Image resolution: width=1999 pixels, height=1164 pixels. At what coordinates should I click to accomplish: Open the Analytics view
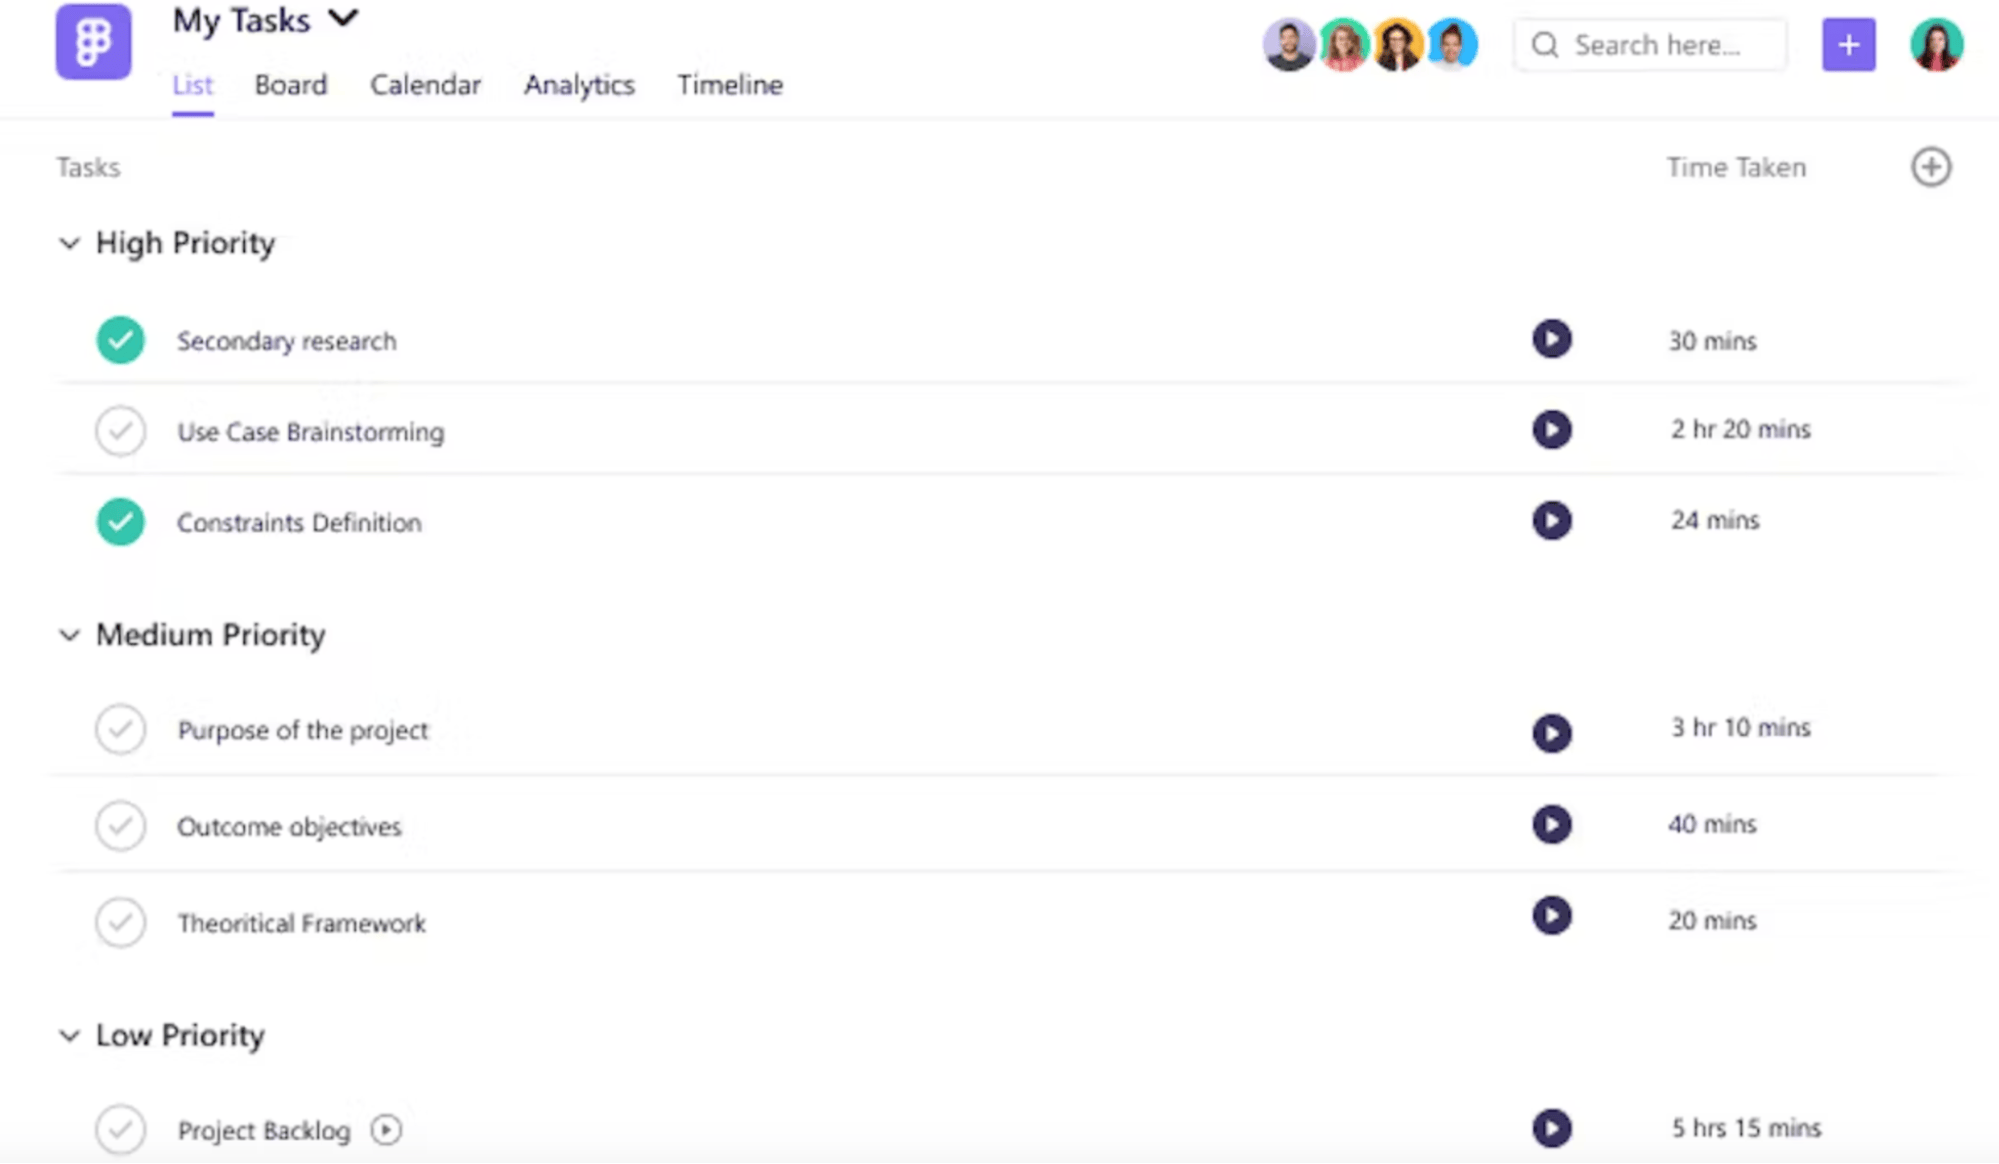[x=579, y=85]
